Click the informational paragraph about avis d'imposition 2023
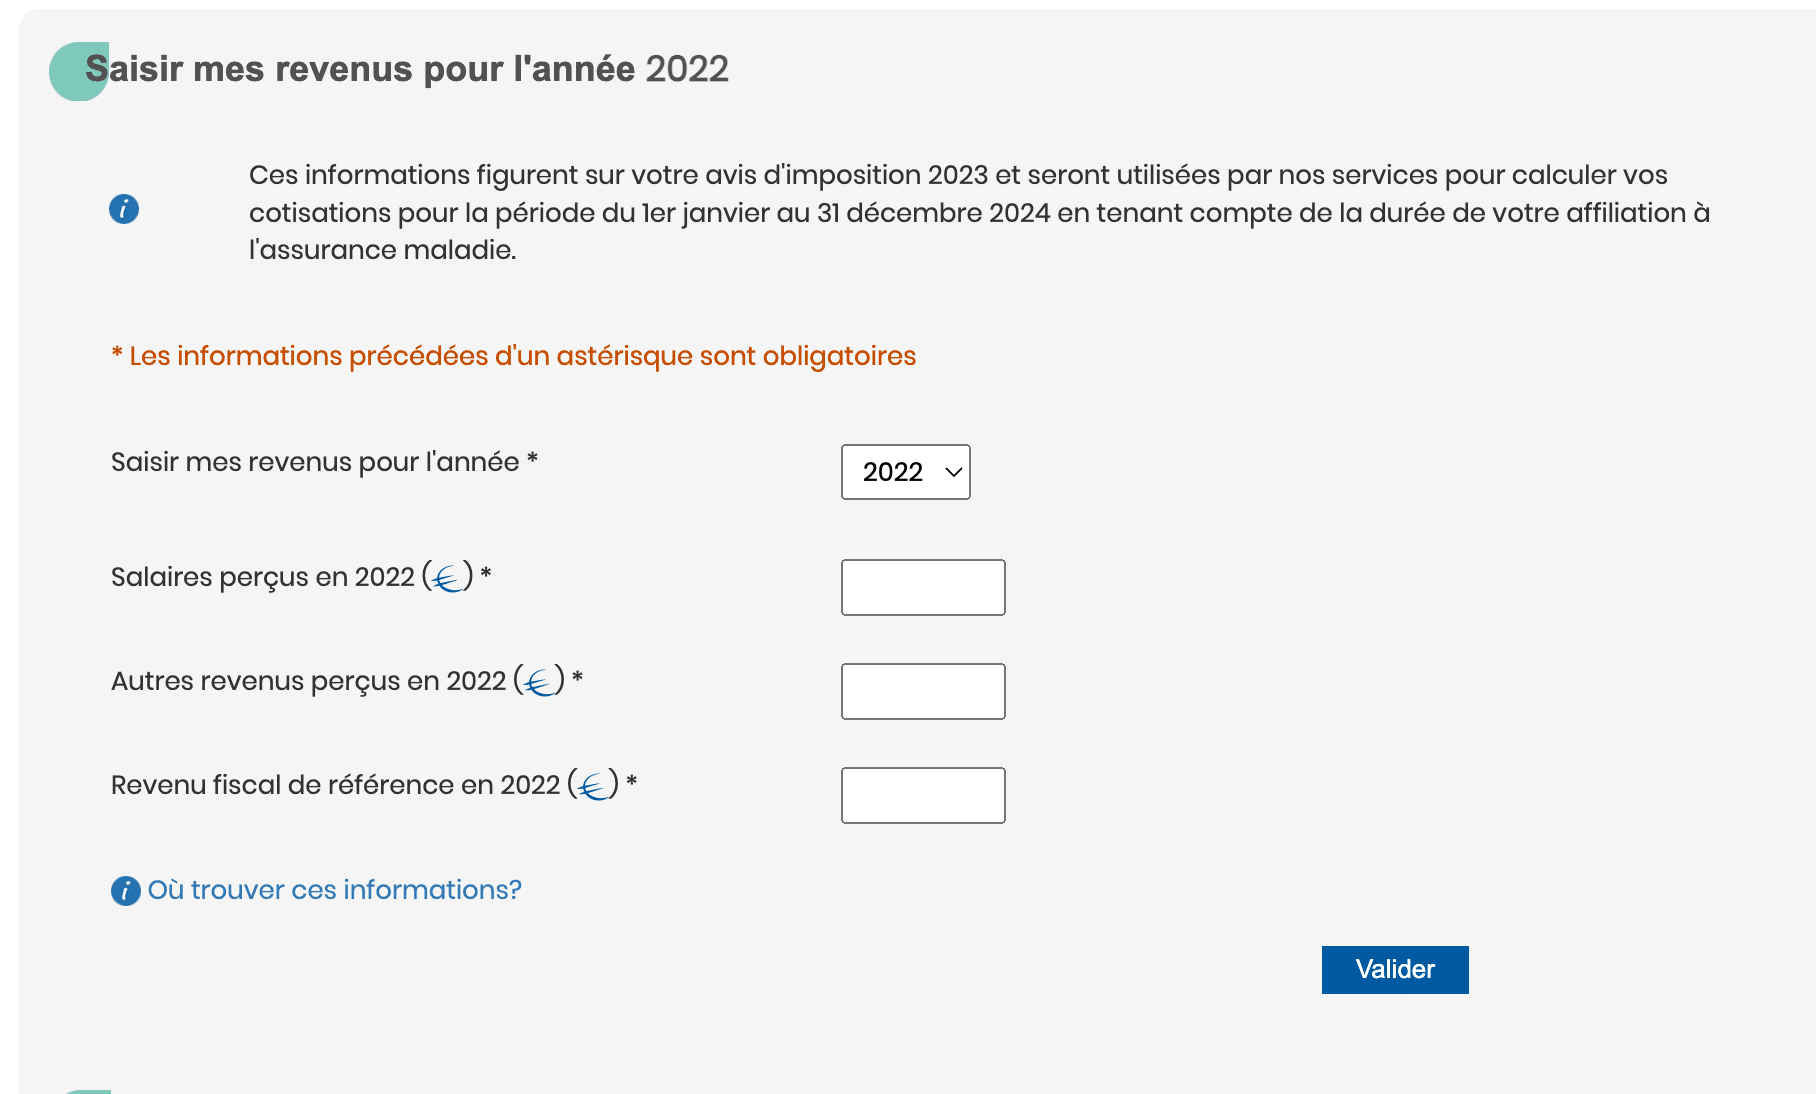 point(980,212)
